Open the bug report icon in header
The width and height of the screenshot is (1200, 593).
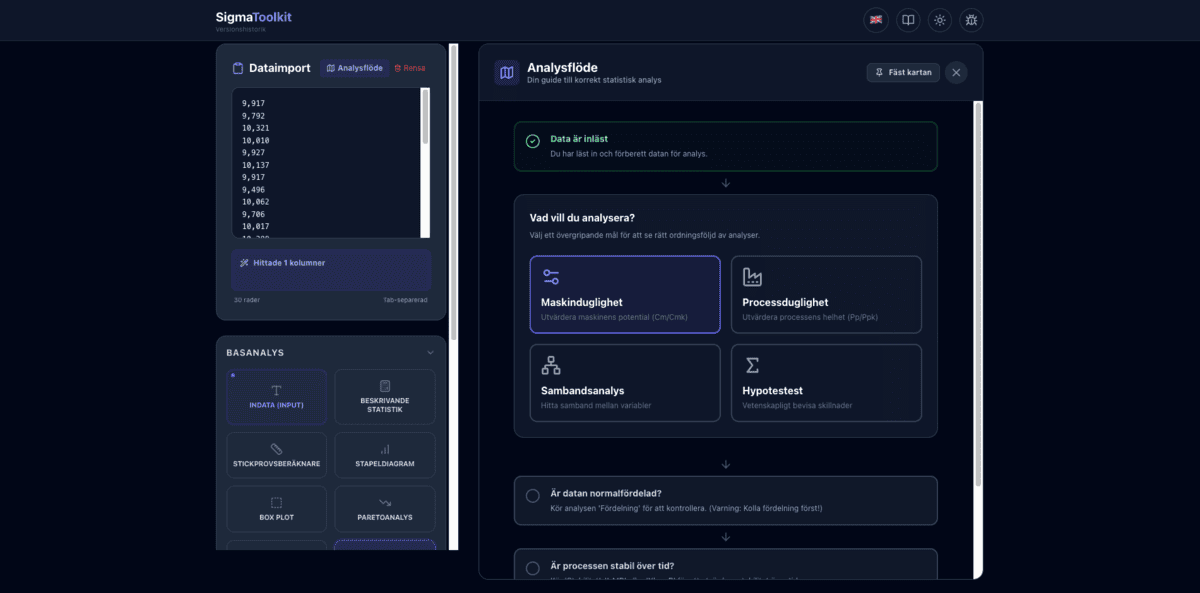[x=971, y=19]
